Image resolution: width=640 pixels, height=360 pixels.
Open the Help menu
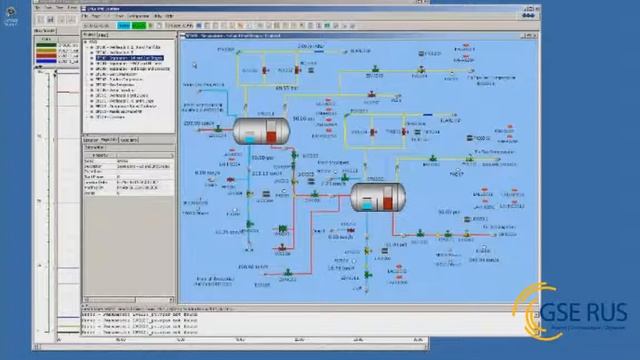169,16
